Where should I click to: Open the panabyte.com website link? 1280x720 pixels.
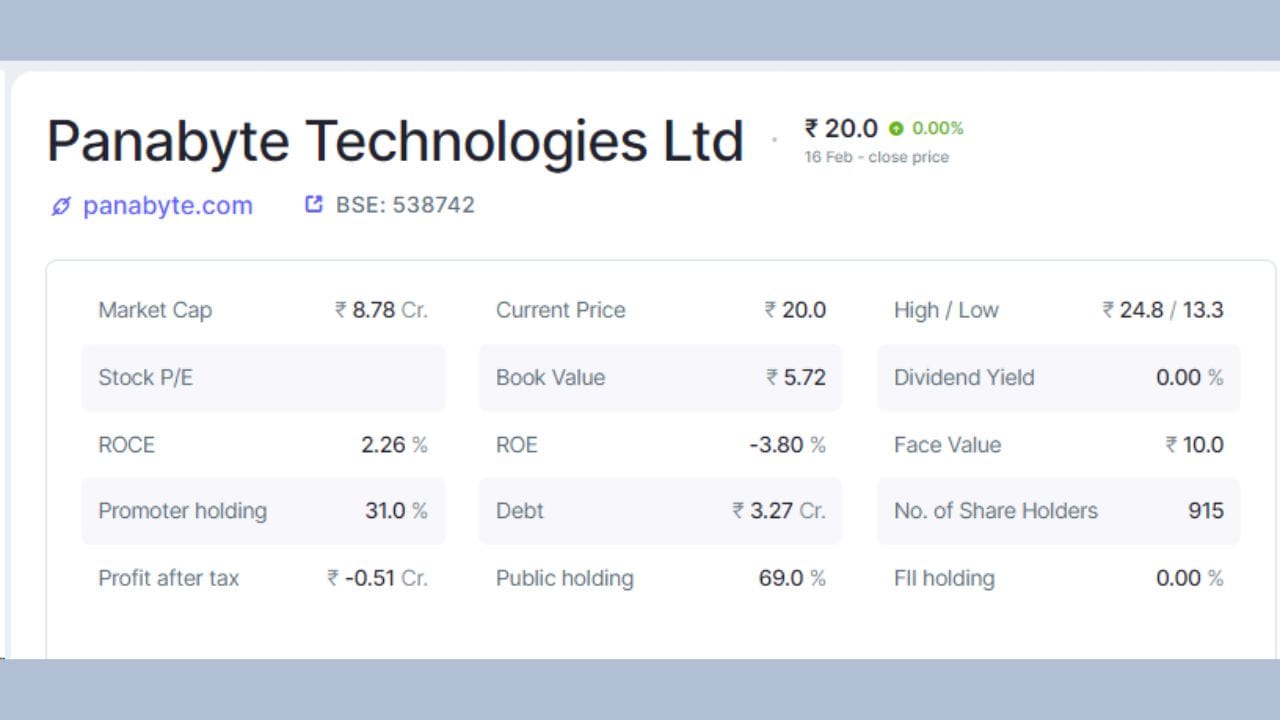tap(168, 206)
